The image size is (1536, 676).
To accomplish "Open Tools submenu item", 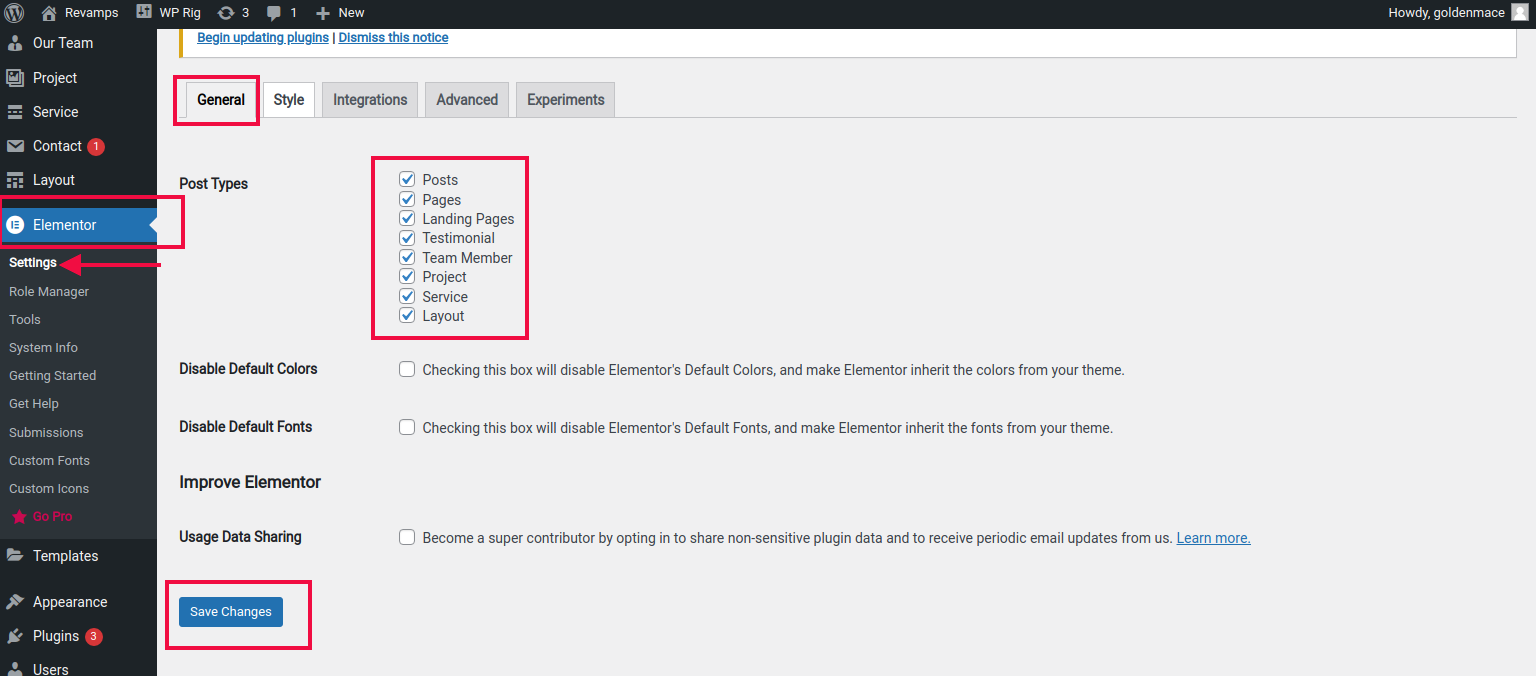I will point(25,320).
